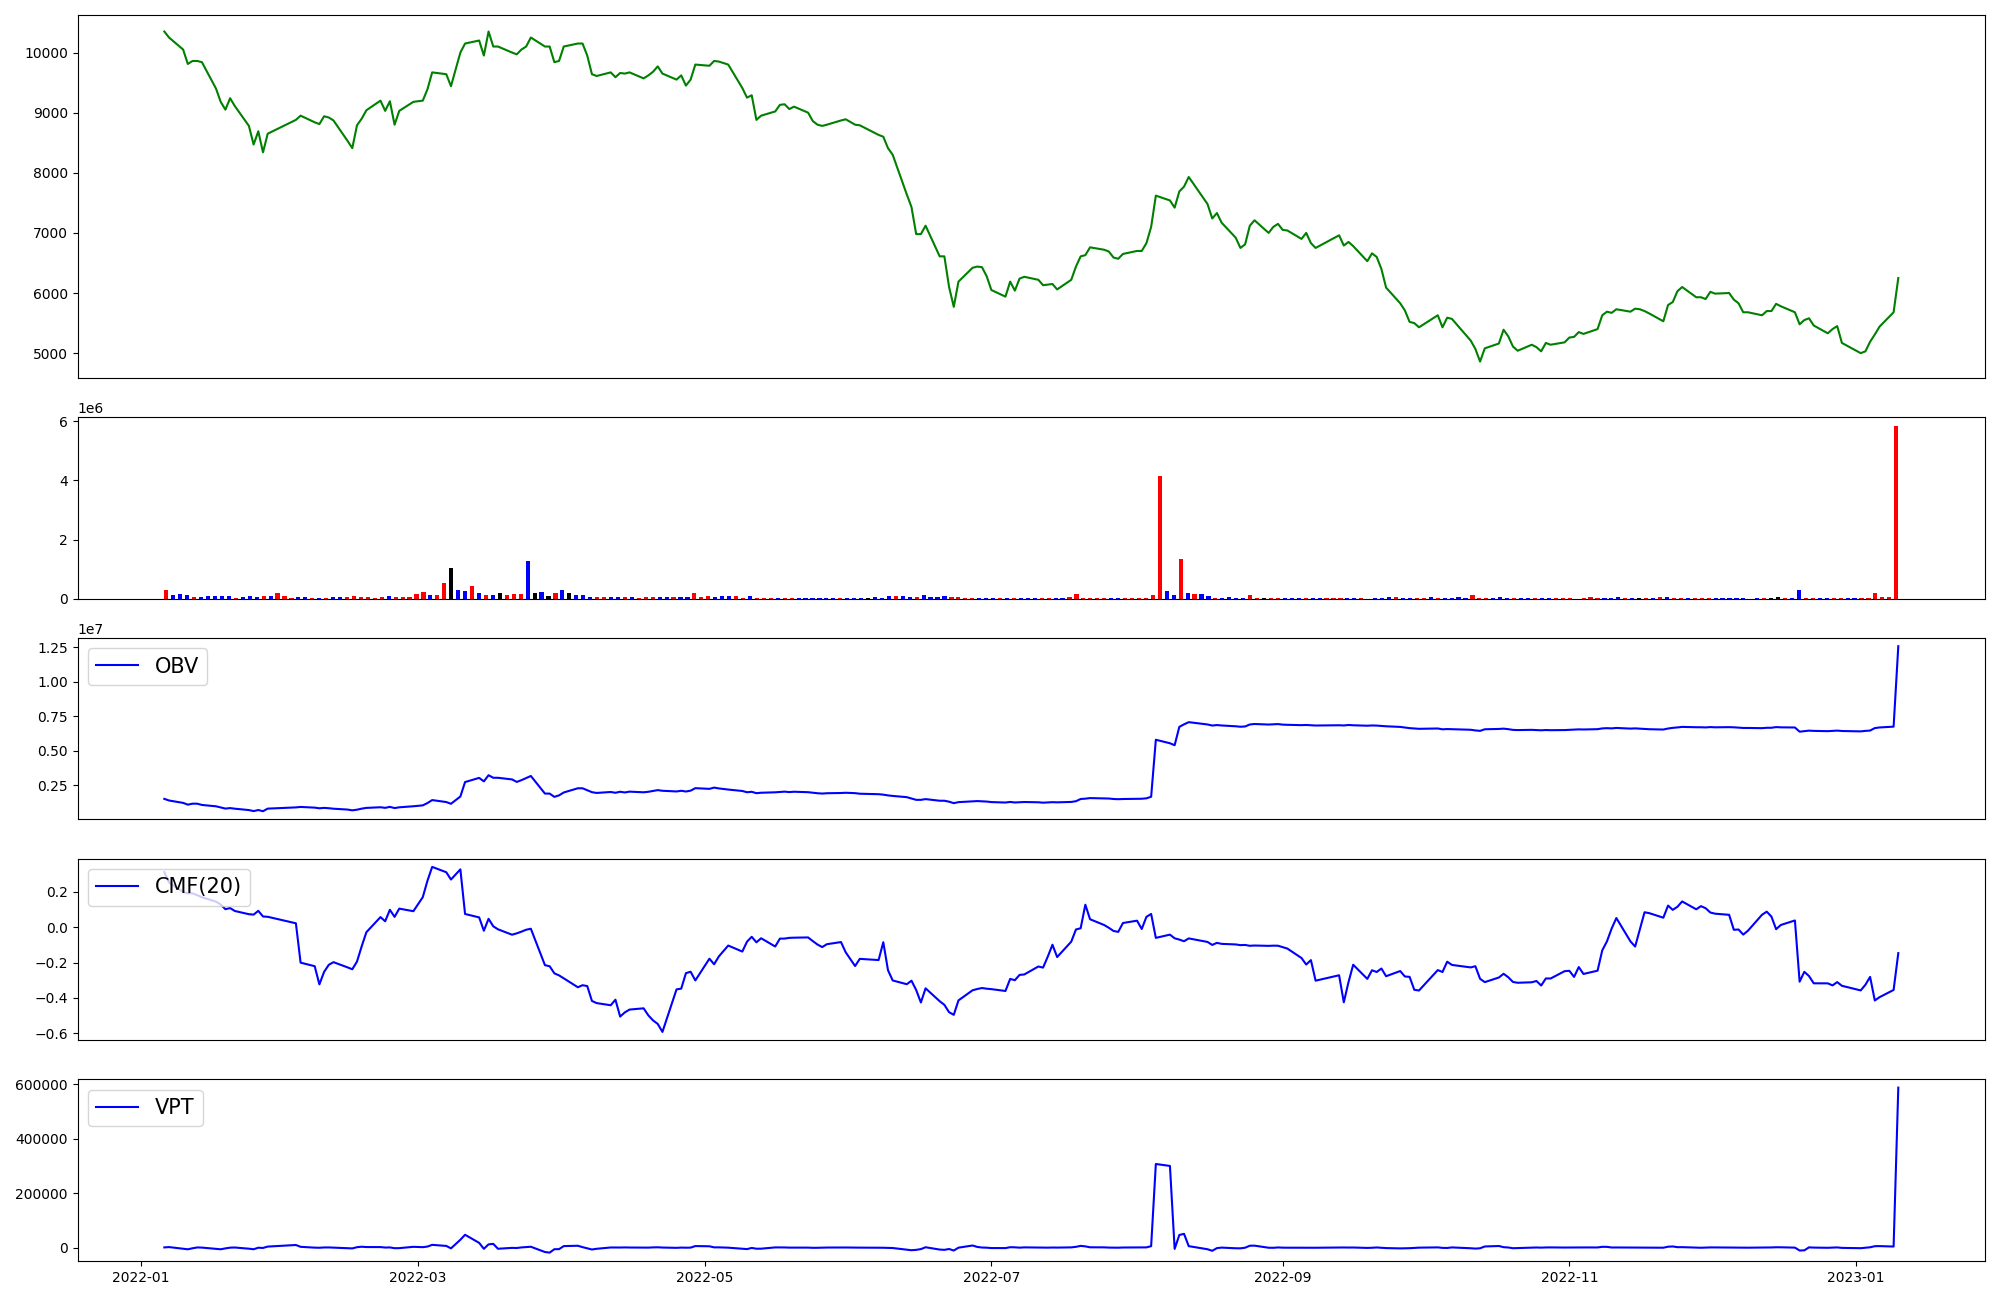Screen dimensions: 2000x1300
Task: Click the red volume bar reaching 4 million
Action: (1160, 537)
